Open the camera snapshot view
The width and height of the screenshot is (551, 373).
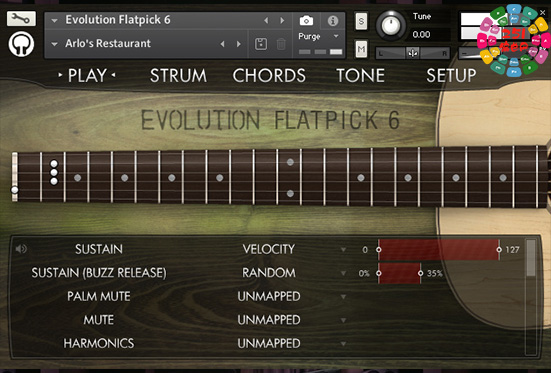[x=306, y=21]
